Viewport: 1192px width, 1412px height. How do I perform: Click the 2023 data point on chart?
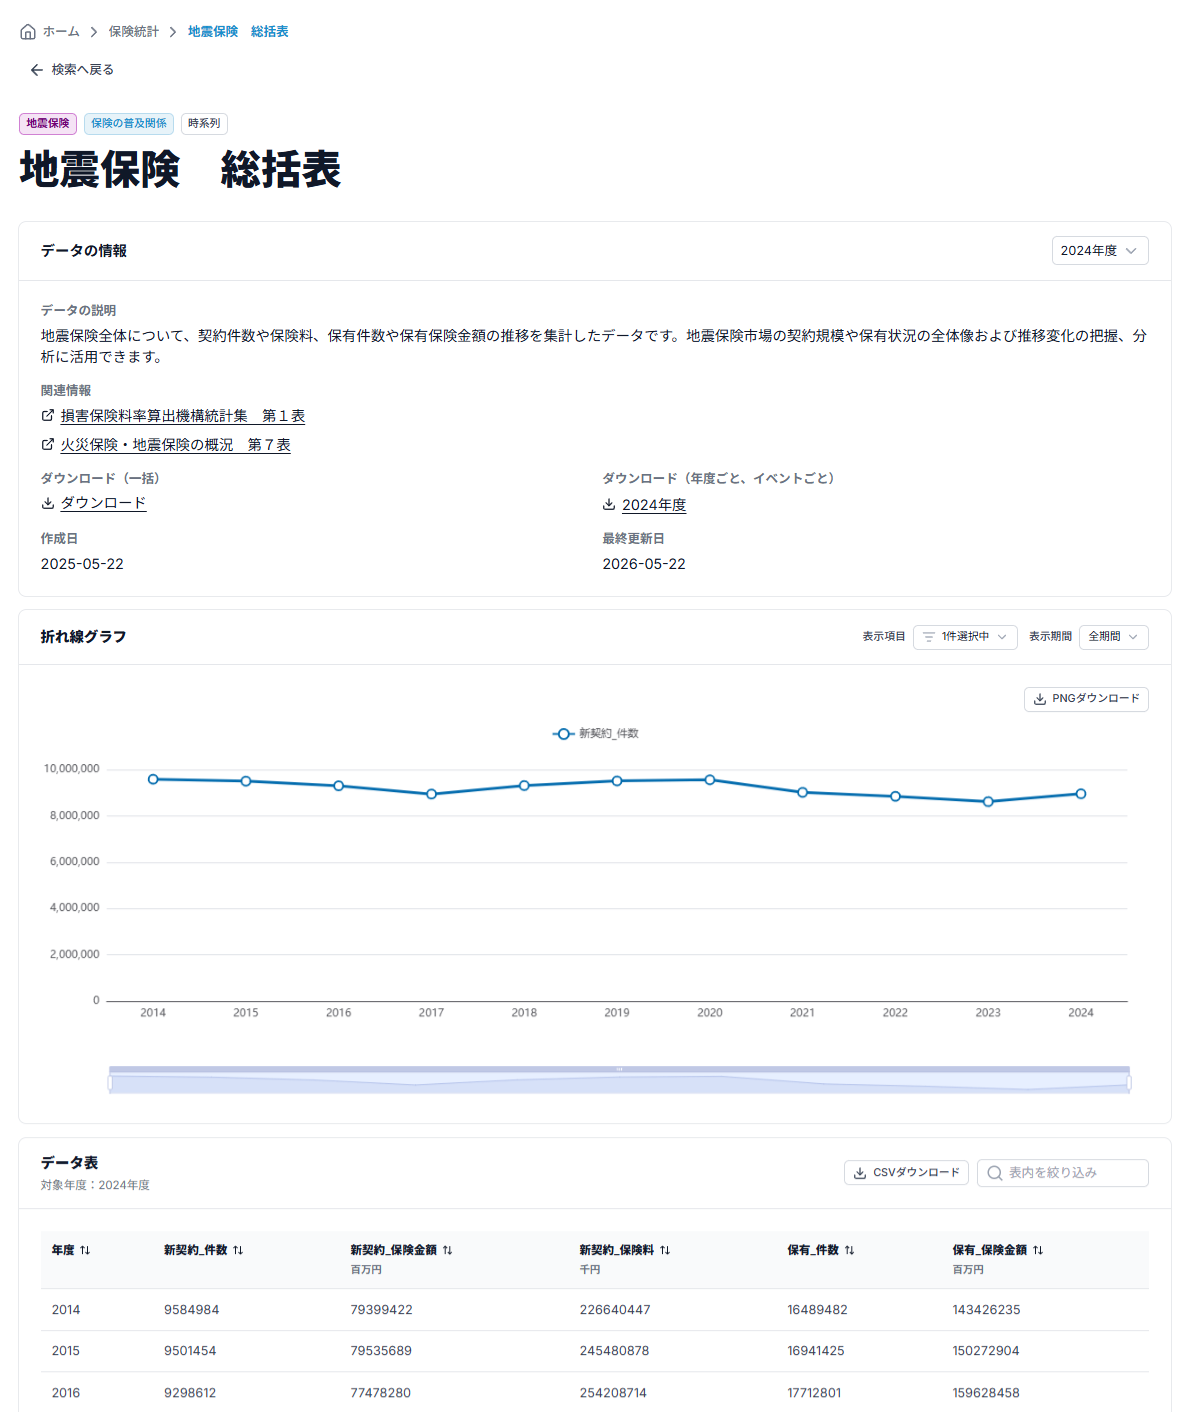pos(988,802)
